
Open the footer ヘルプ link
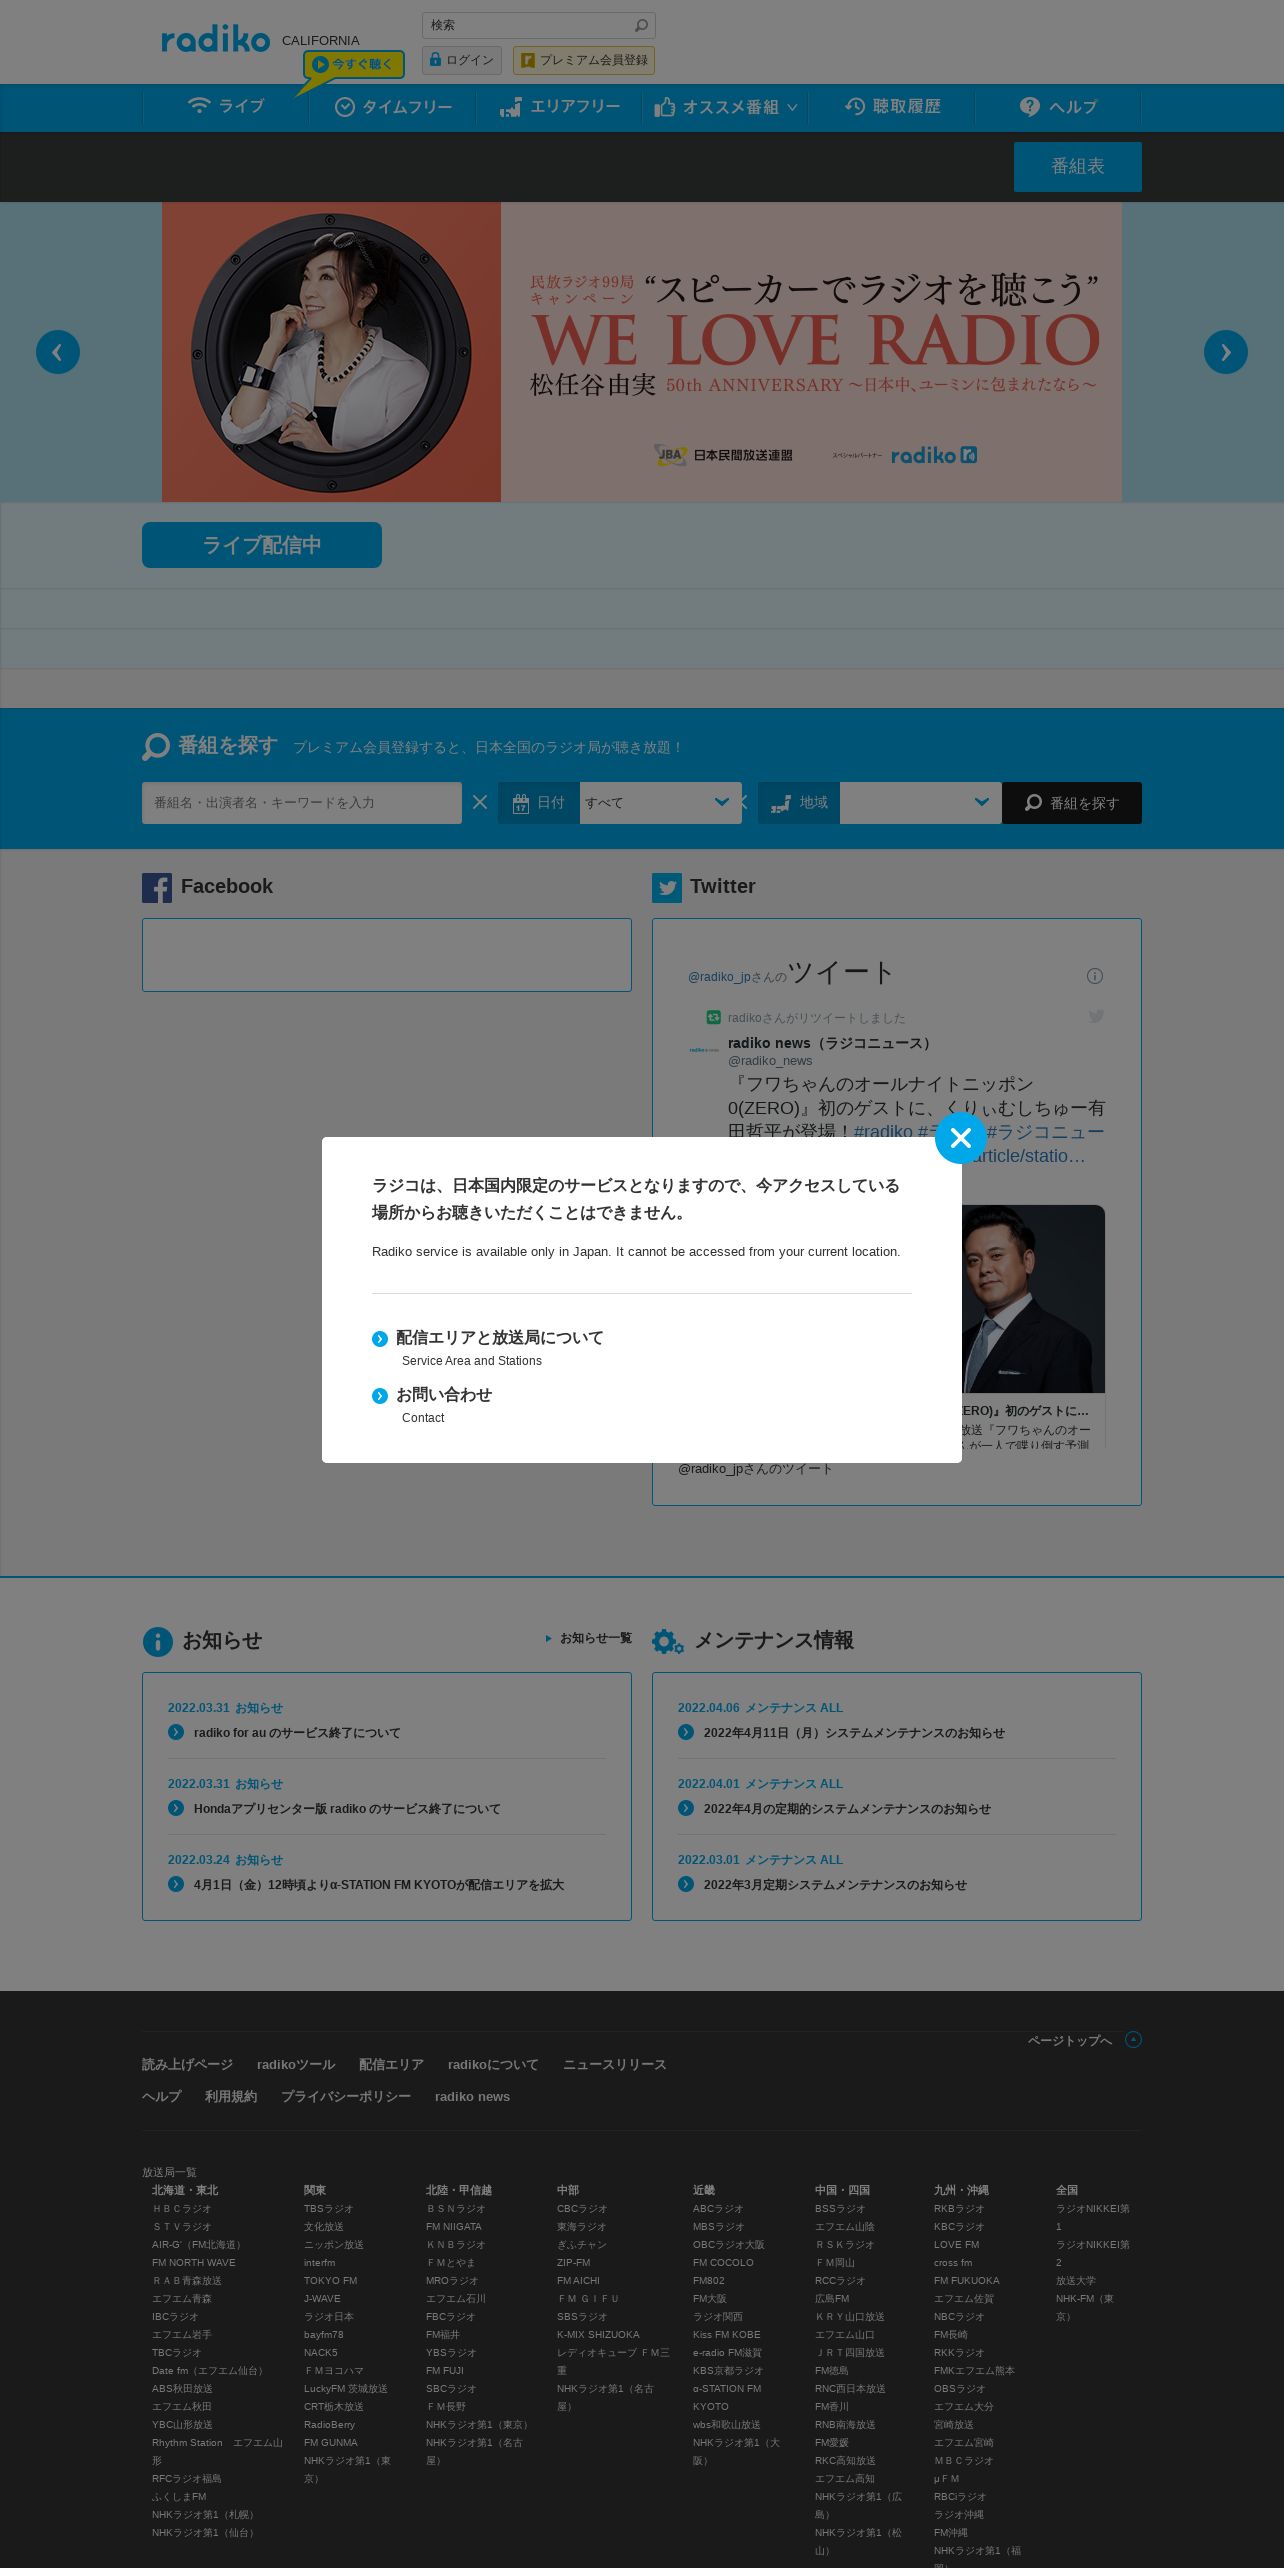click(x=162, y=2096)
